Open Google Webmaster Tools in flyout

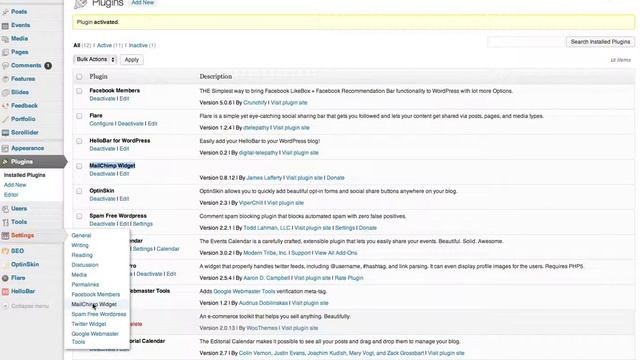coord(95,338)
